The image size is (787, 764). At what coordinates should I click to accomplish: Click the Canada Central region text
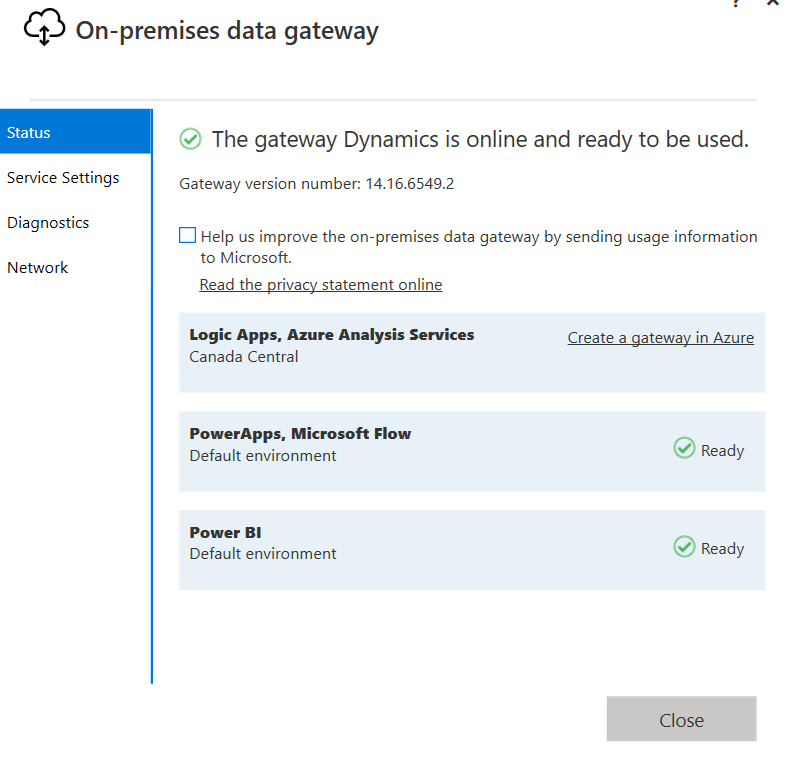[x=243, y=356]
